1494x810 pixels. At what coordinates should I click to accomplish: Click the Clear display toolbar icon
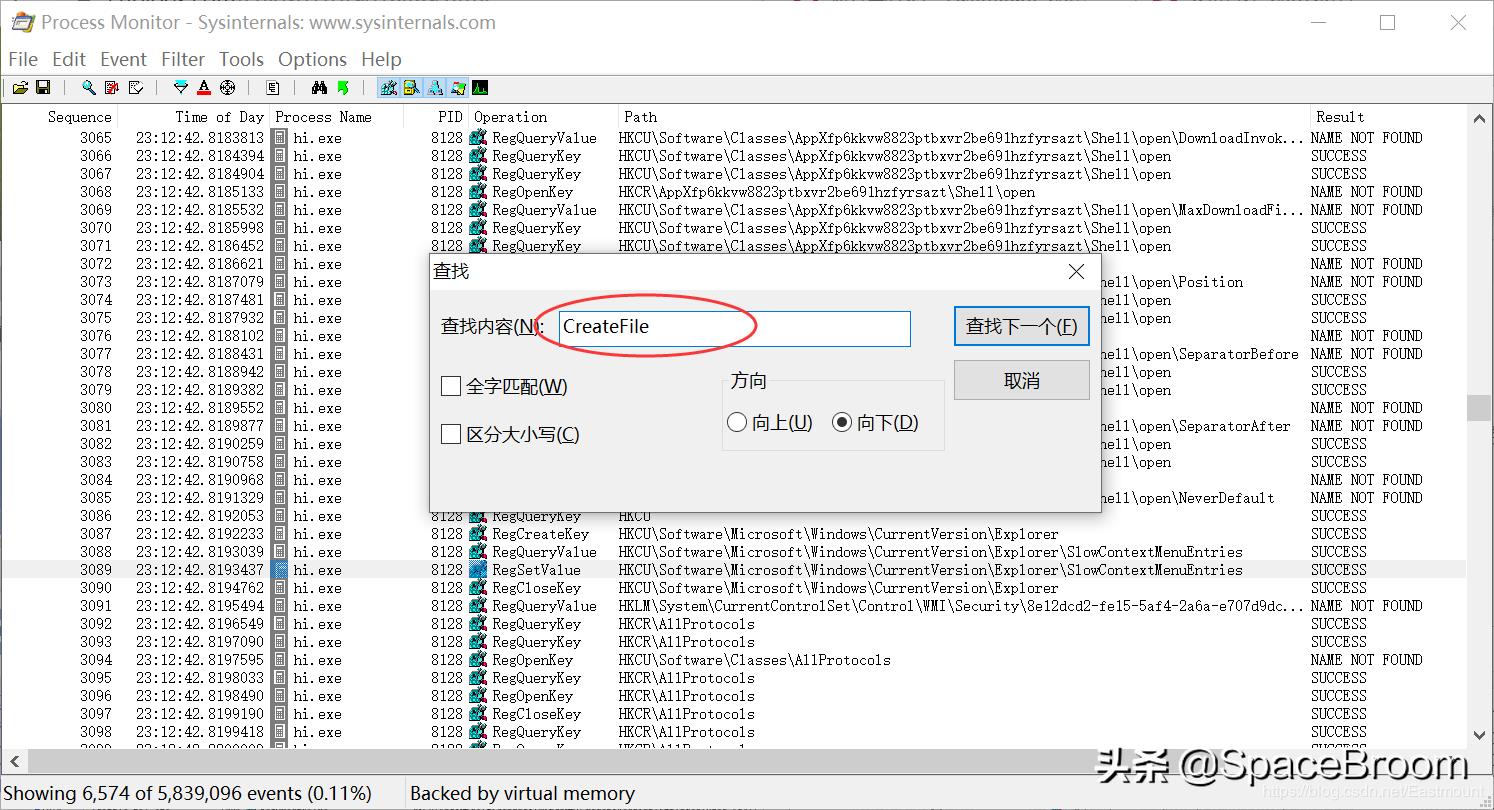tap(136, 88)
